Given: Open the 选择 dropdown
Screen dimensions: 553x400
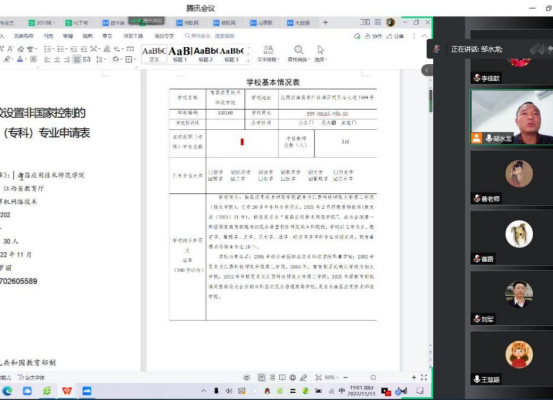Looking at the screenshot, I should [x=321, y=54].
